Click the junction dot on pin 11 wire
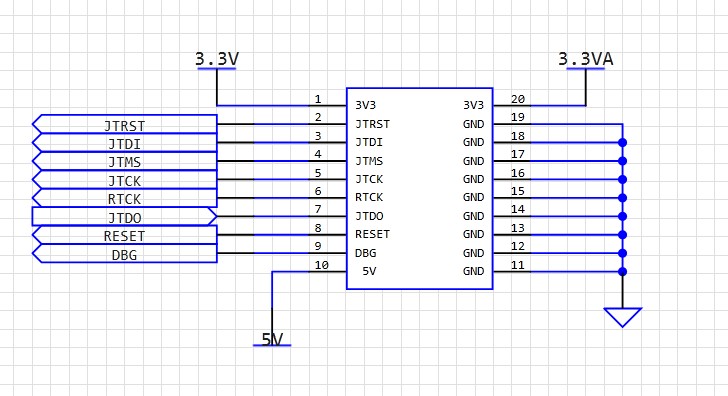 tap(623, 272)
